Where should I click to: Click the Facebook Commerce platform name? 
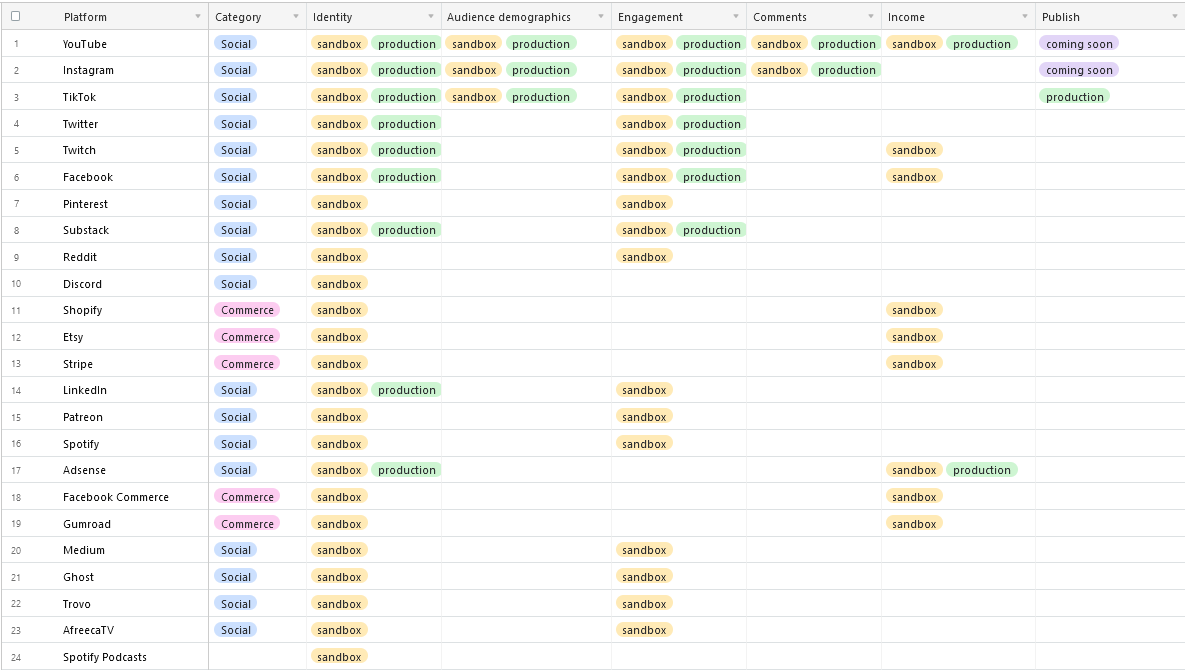[116, 497]
